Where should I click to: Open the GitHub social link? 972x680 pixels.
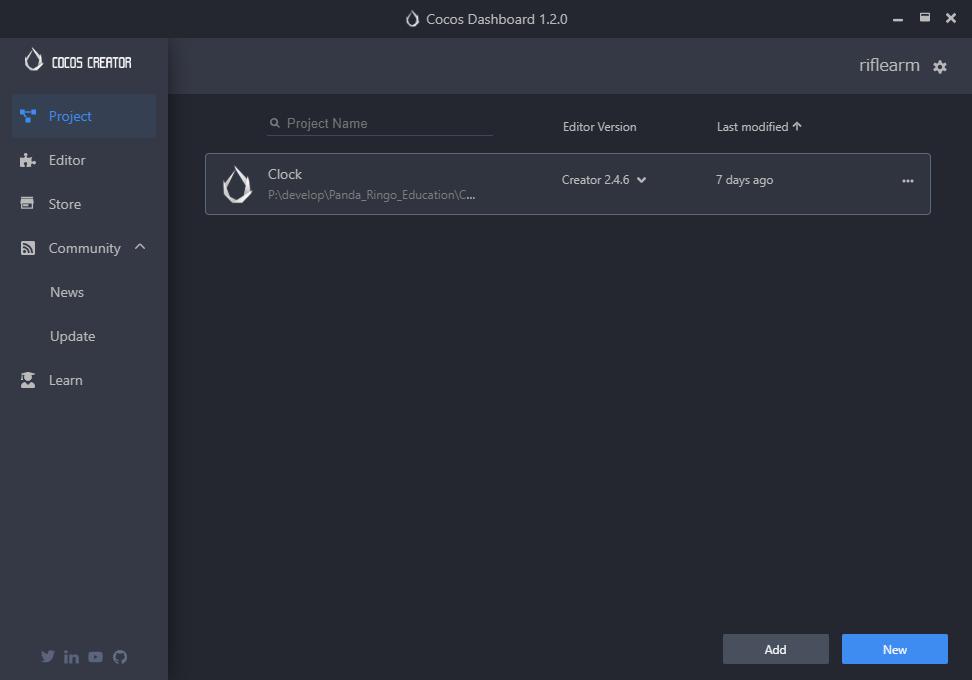120,656
